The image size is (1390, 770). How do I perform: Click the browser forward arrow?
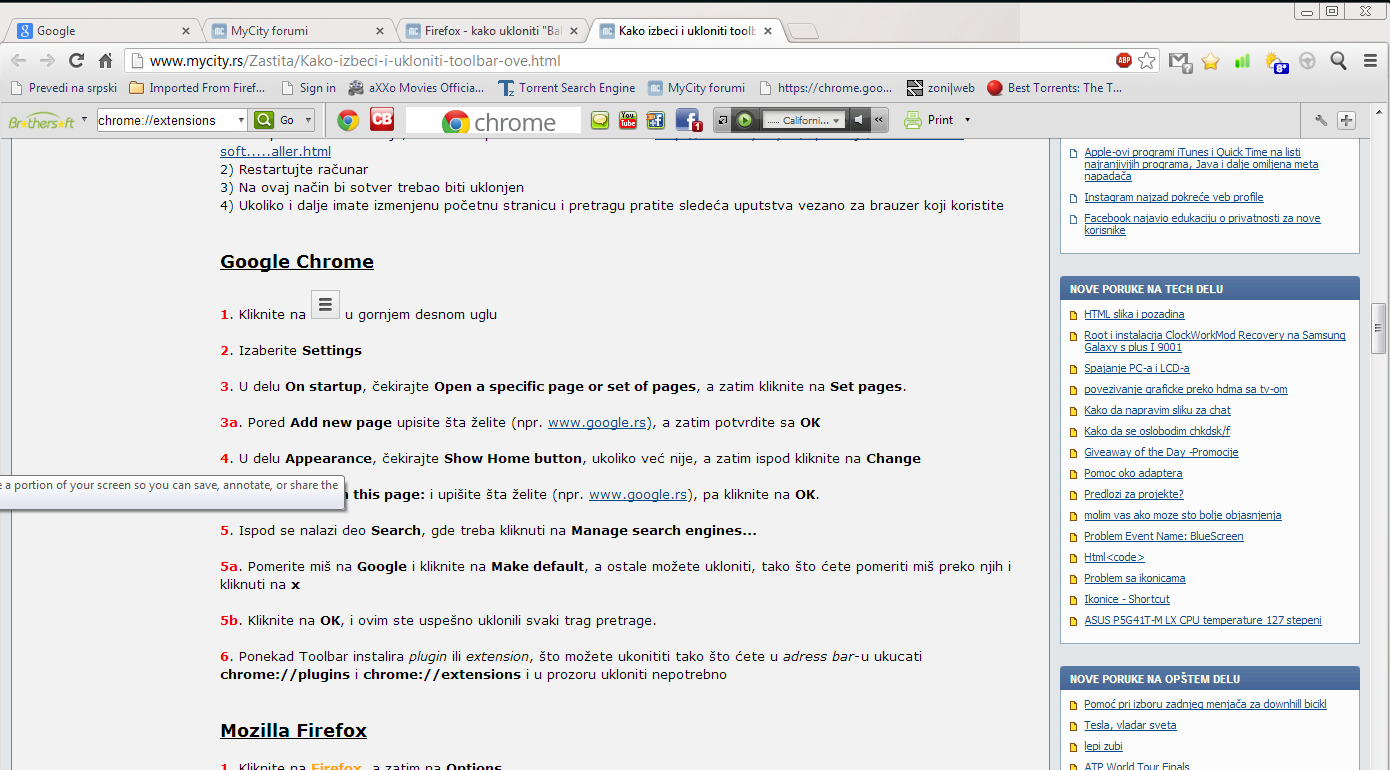tap(47, 61)
